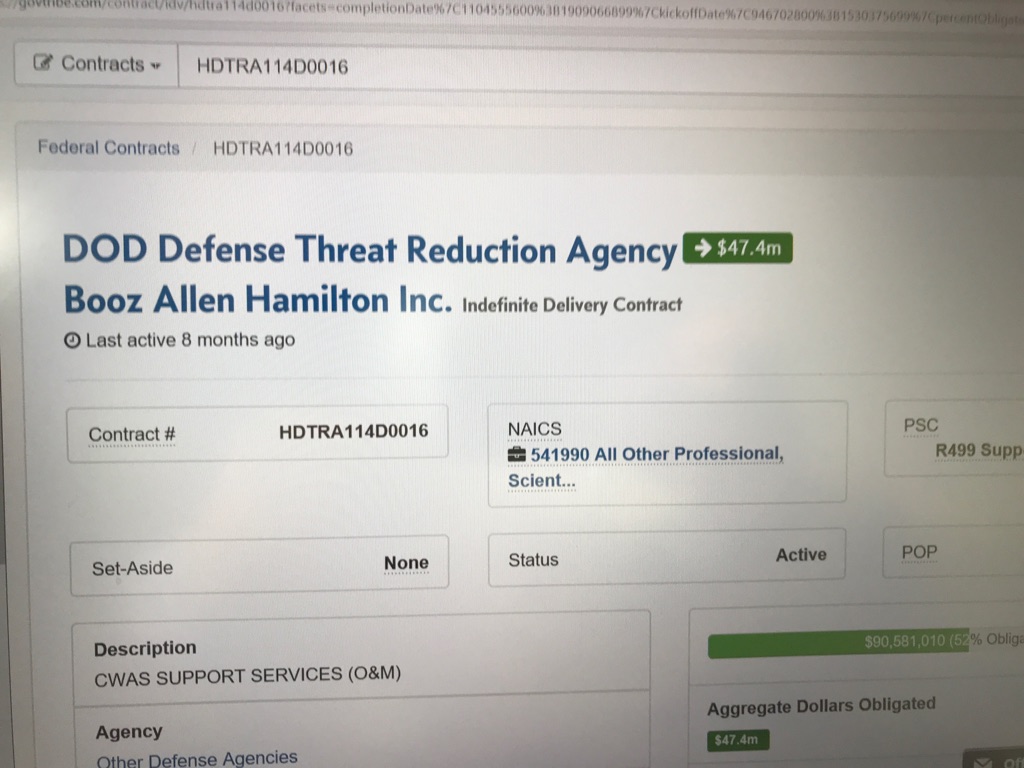Open DOD Defense Threat Reduction Agency link
The image size is (1024, 768).
pyautogui.click(x=369, y=250)
